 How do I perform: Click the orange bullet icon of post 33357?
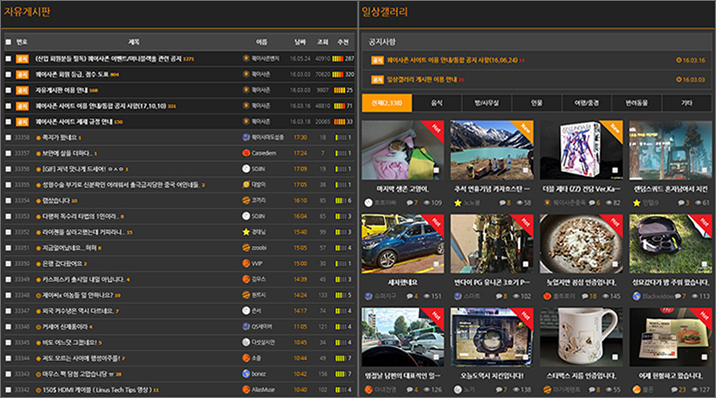(x=38, y=153)
